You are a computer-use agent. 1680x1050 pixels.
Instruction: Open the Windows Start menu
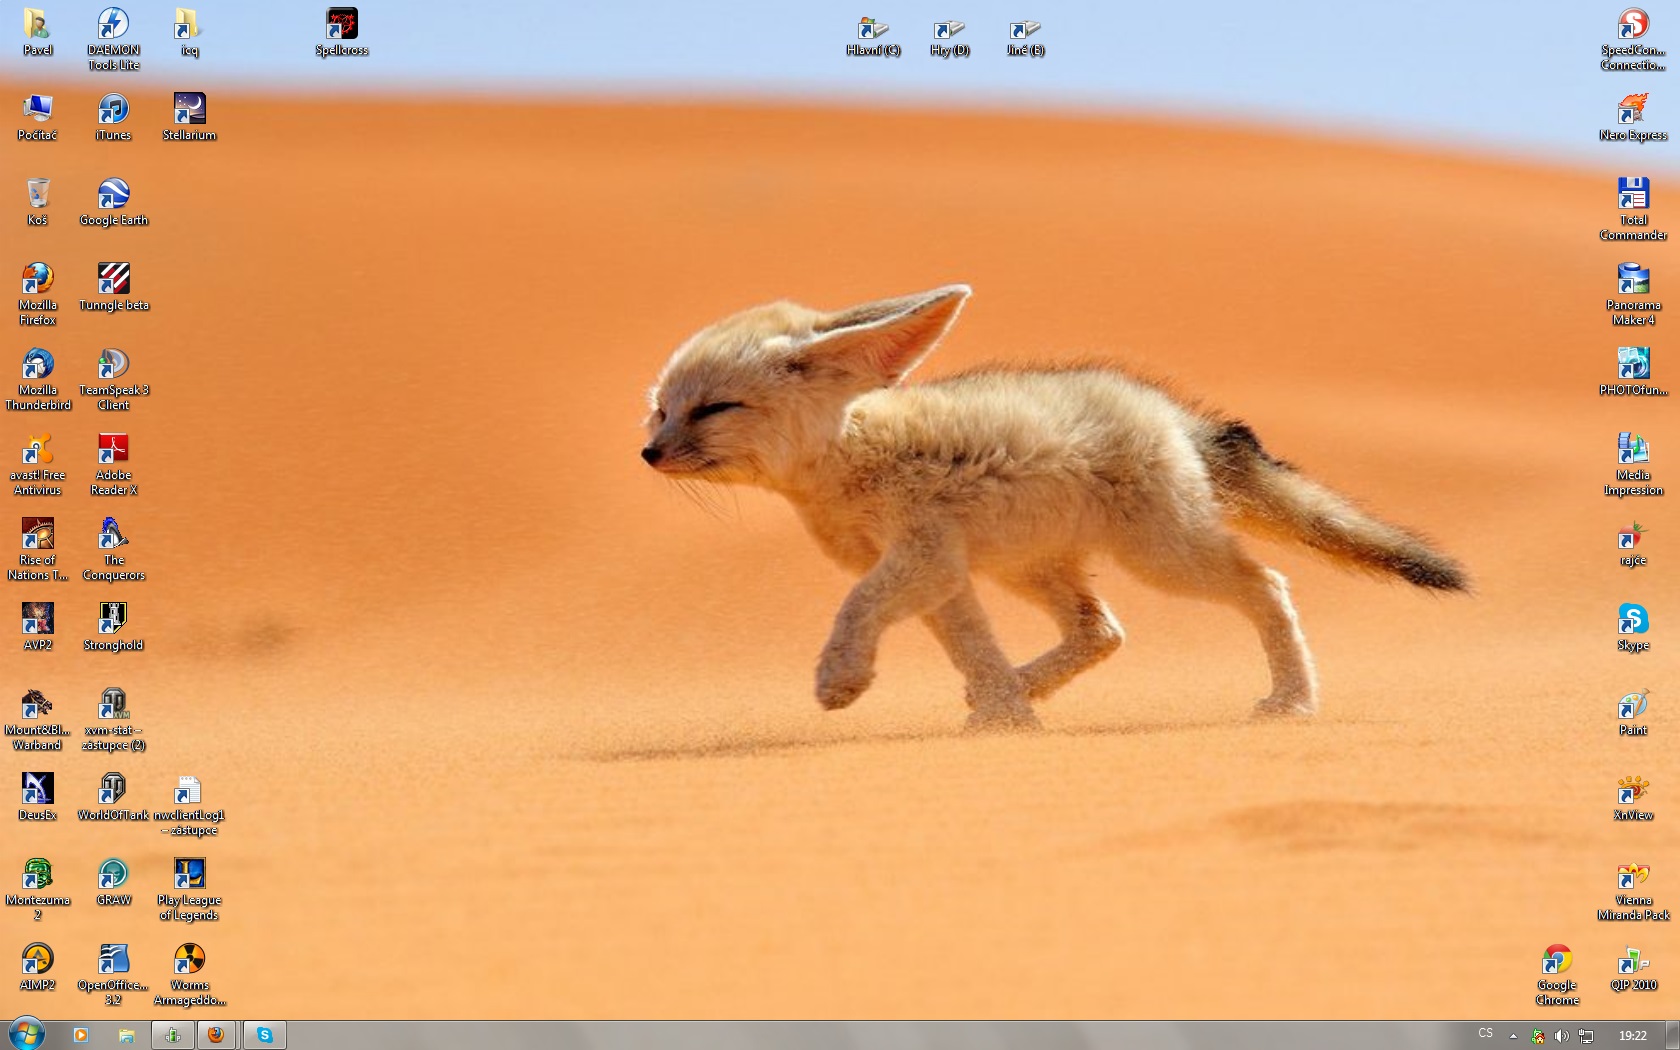[27, 1034]
